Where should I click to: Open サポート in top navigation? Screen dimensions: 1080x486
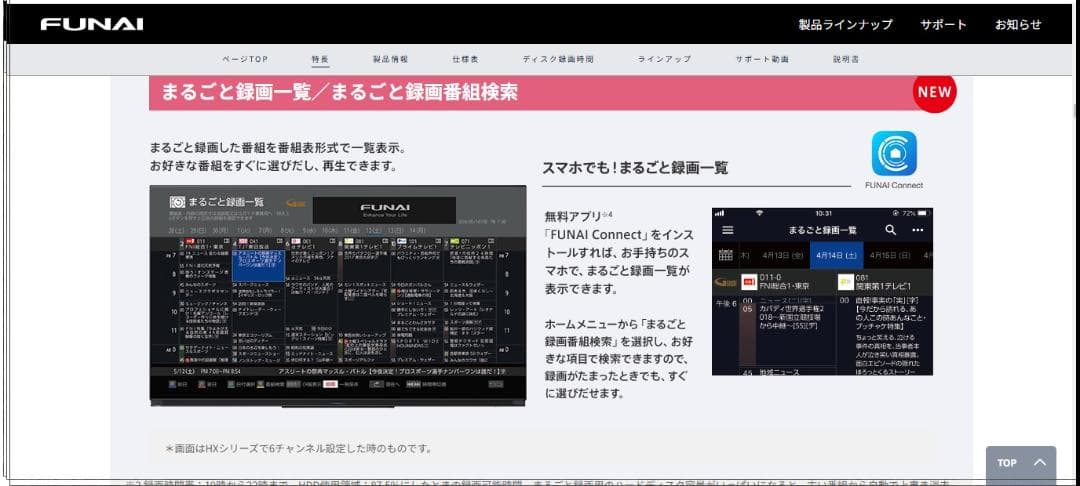click(x=943, y=25)
